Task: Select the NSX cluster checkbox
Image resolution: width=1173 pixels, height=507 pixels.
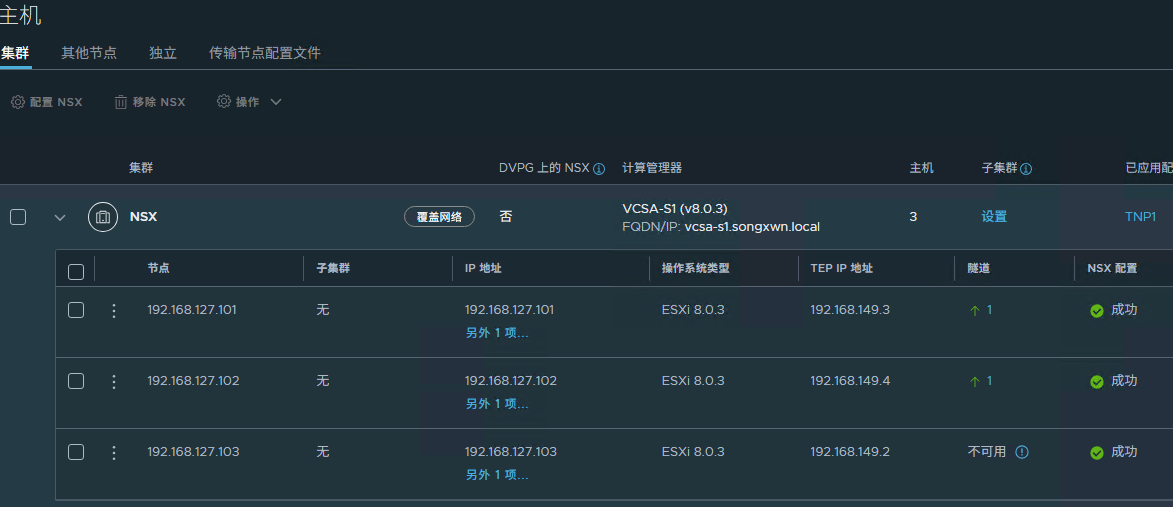Action: pyautogui.click(x=18, y=217)
